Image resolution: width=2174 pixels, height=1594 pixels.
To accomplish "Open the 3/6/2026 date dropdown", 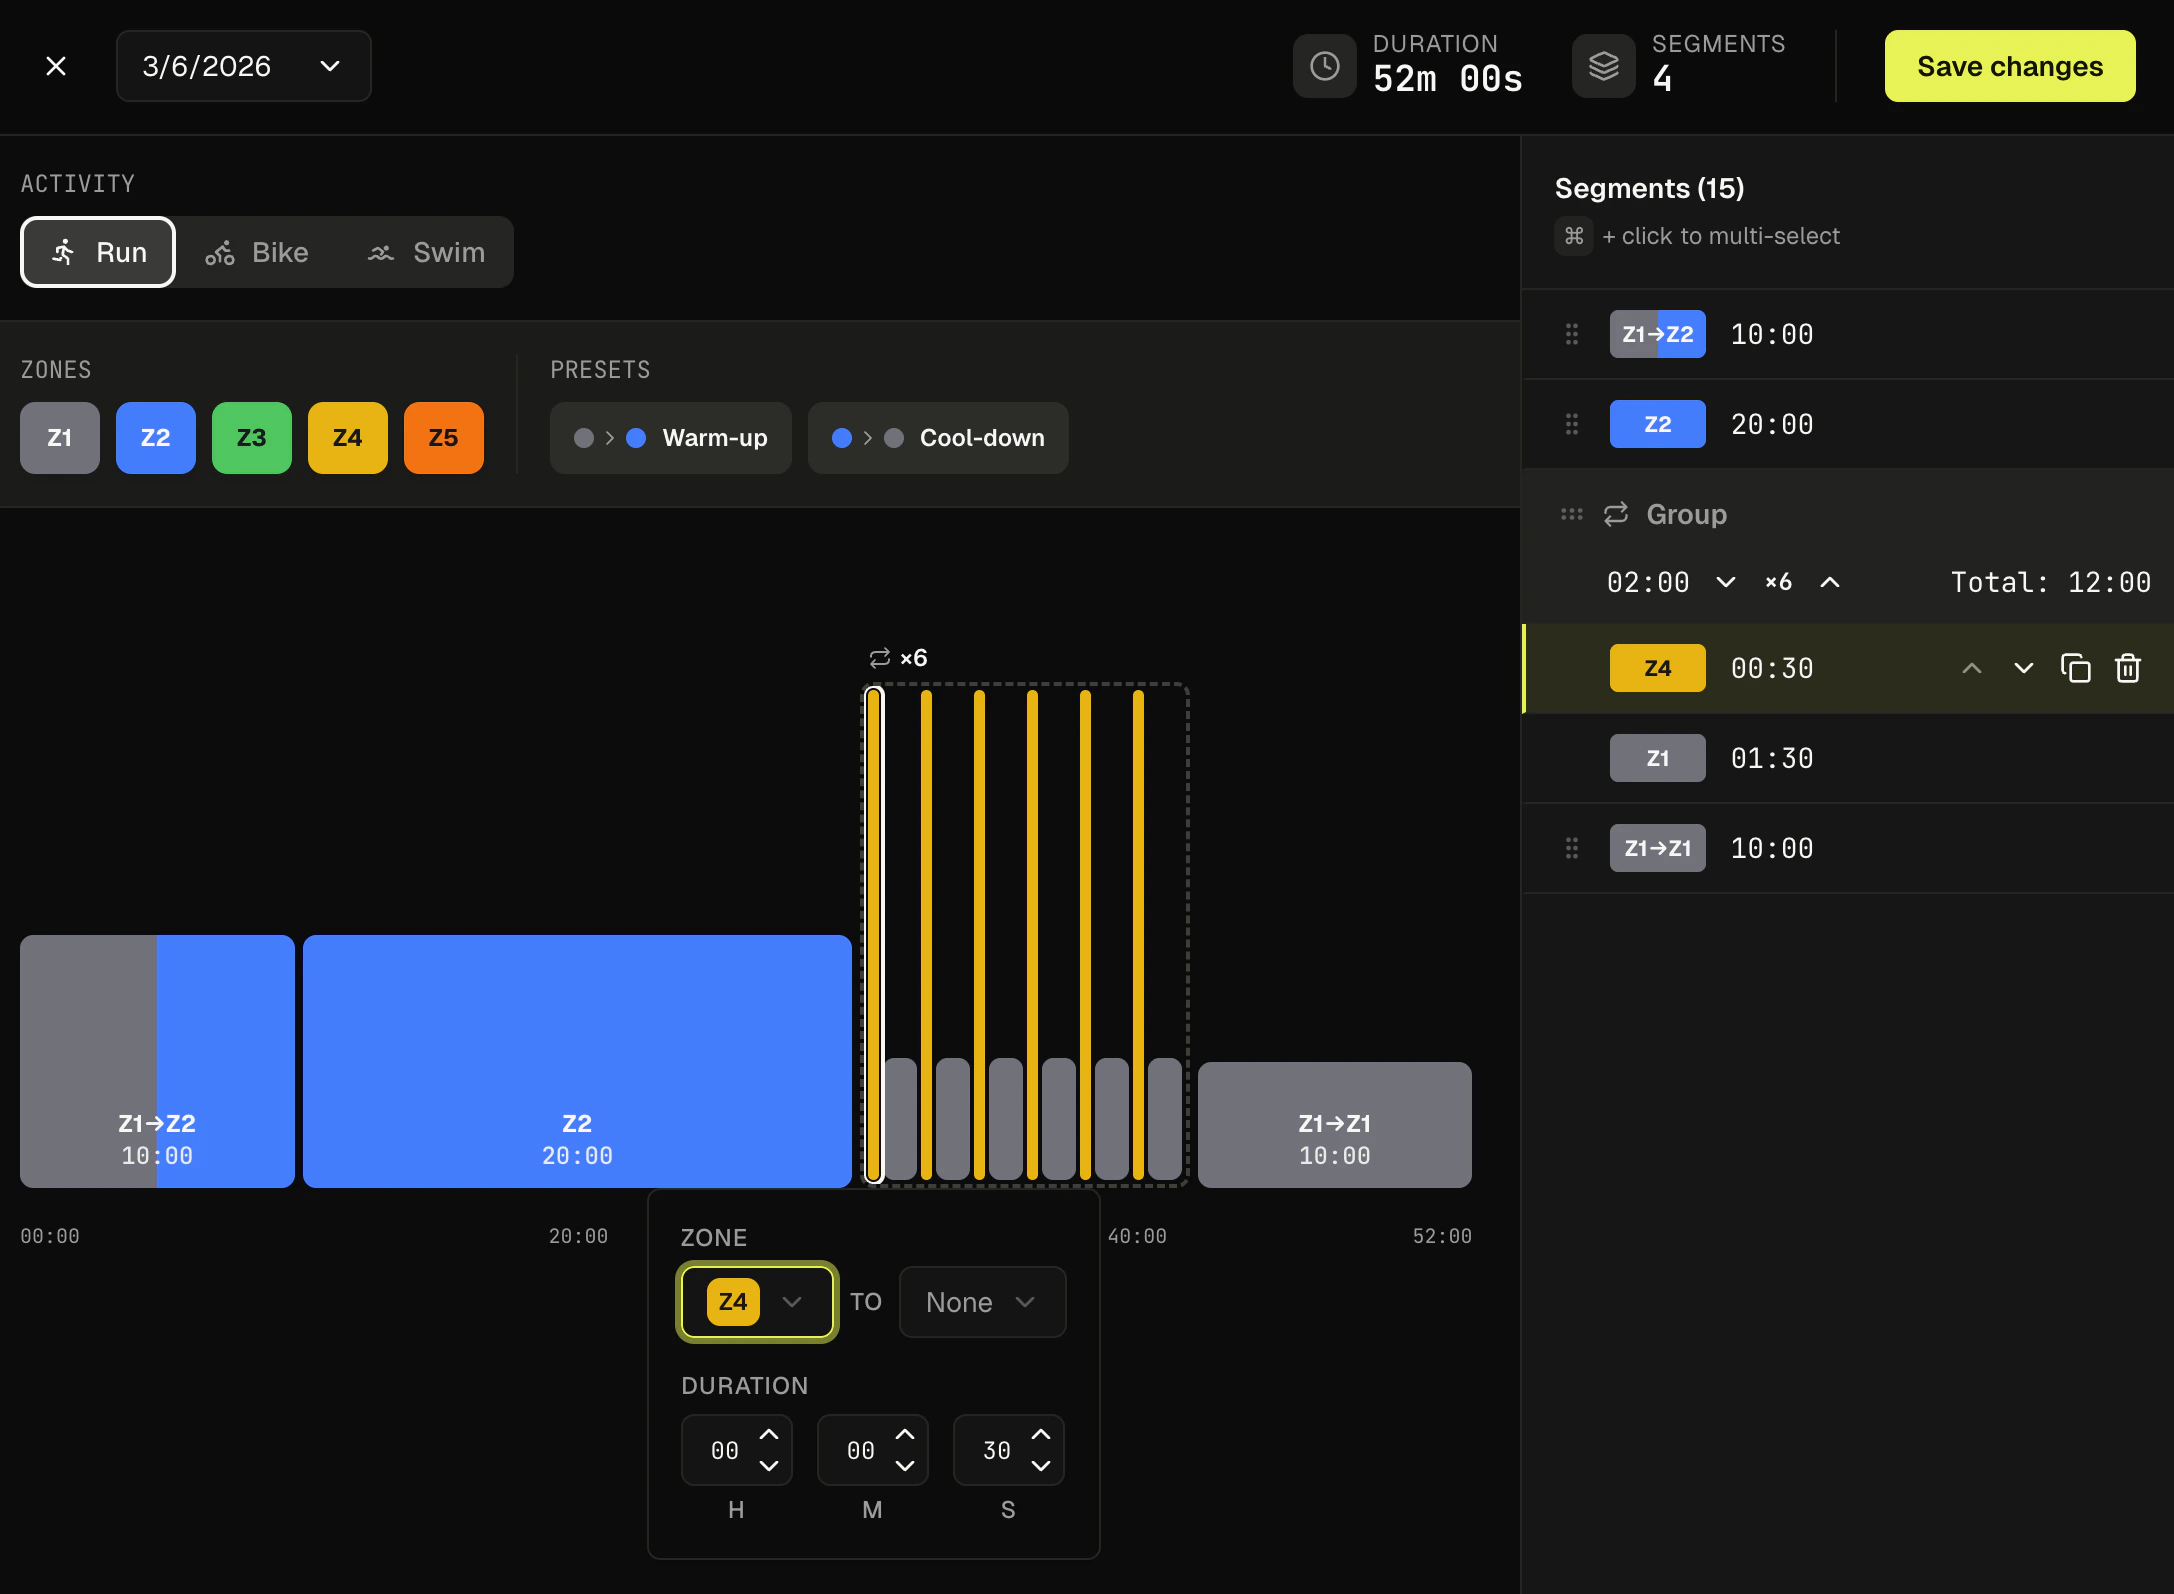I will (x=243, y=66).
